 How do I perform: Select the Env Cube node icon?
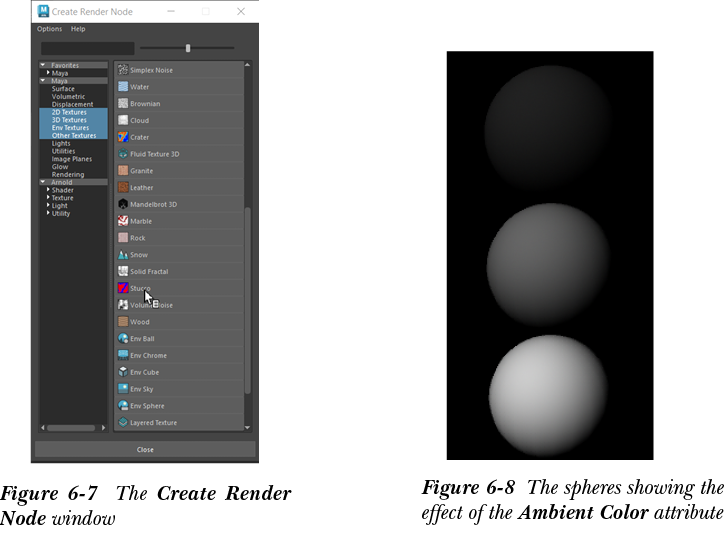[x=123, y=372]
